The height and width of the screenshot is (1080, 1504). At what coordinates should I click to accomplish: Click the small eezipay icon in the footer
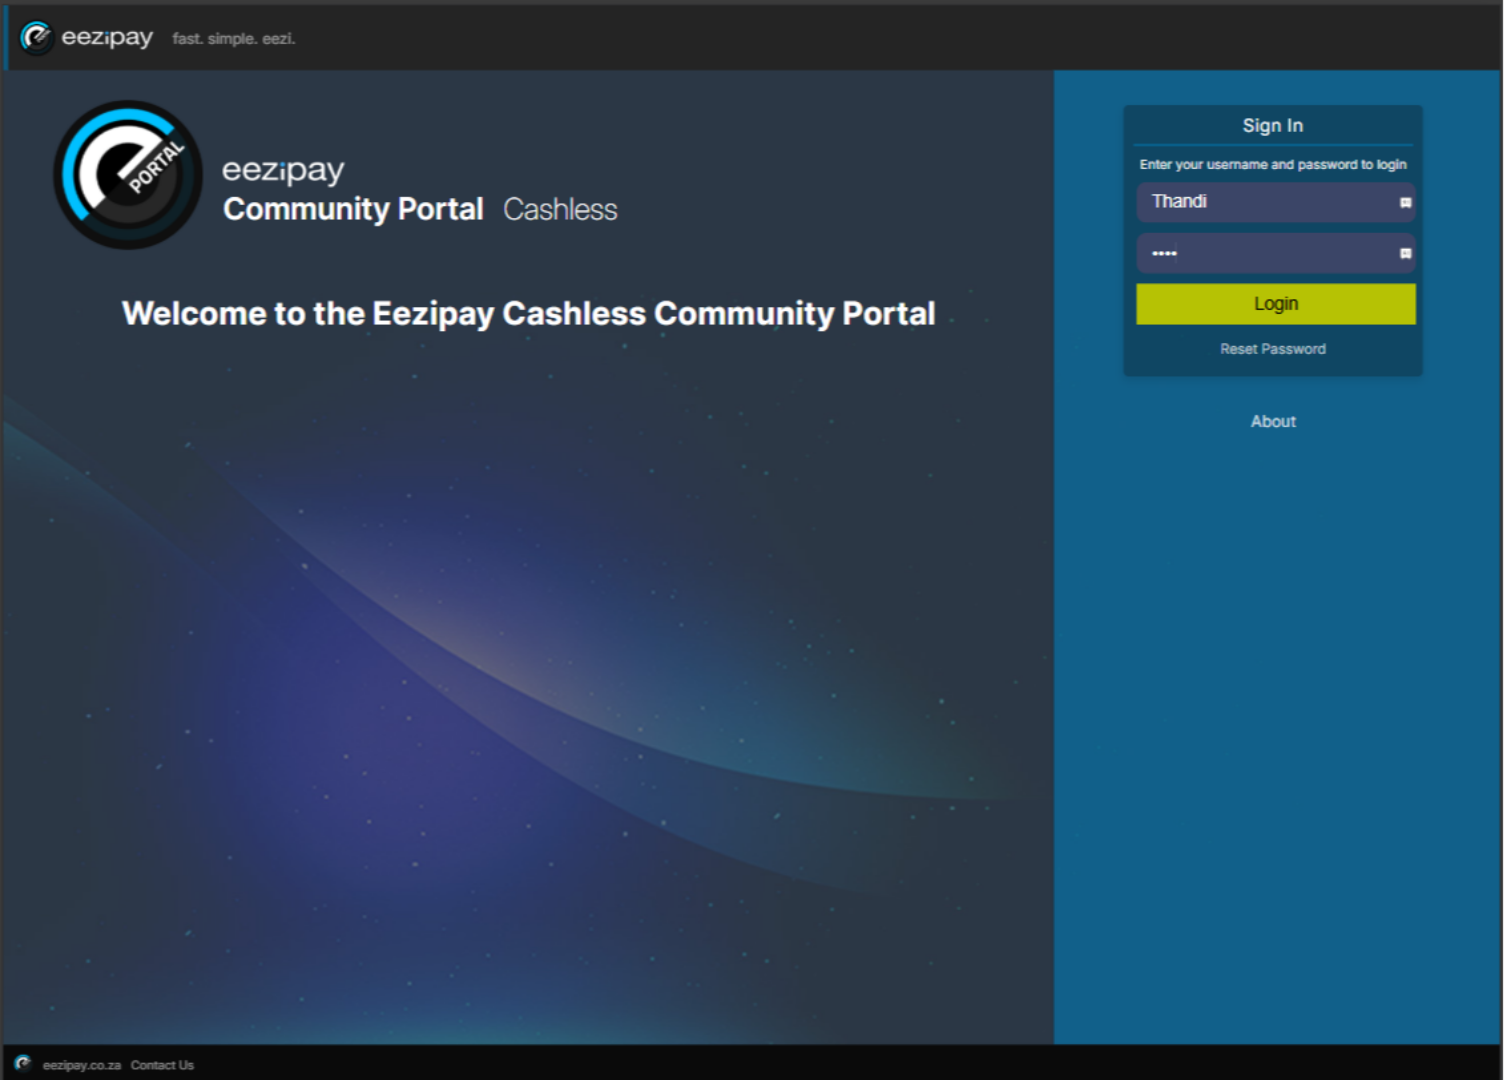[23, 1063]
